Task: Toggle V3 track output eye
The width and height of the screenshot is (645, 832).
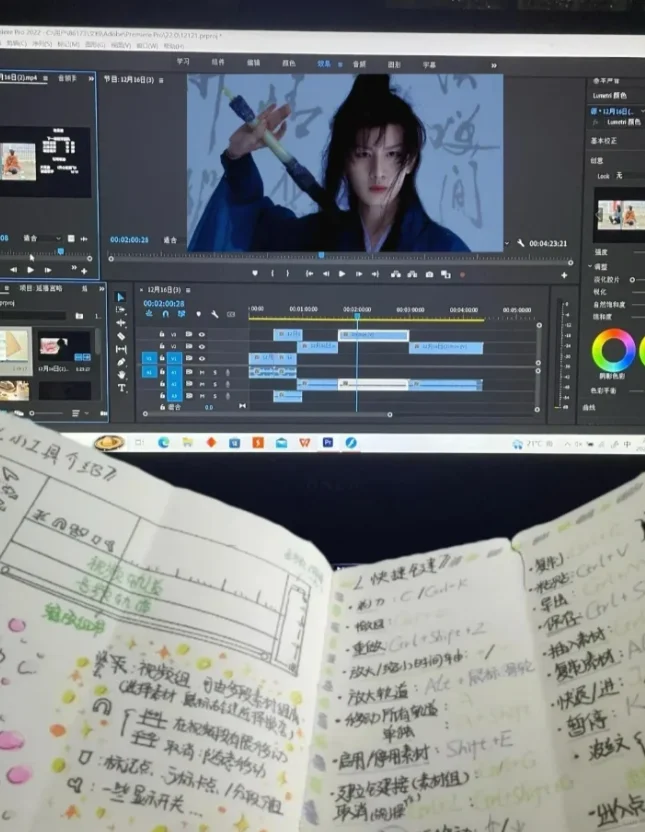Action: [x=202, y=334]
